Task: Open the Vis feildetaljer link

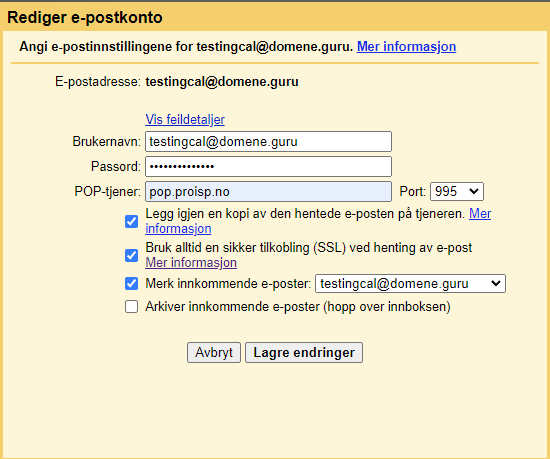Action: coord(185,120)
